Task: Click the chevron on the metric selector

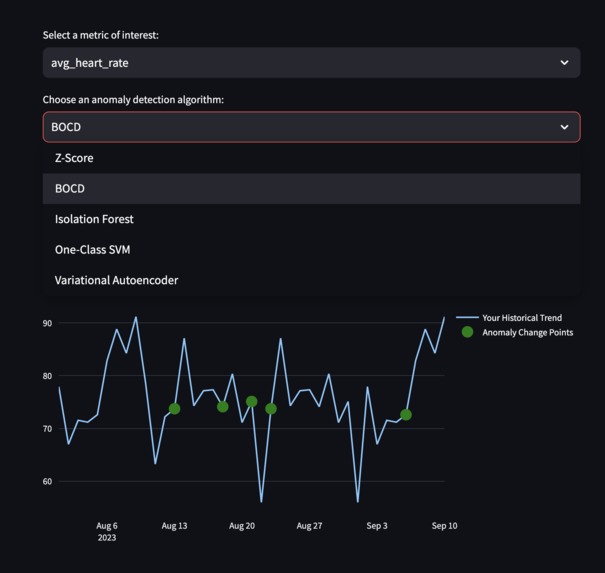Action: click(564, 63)
